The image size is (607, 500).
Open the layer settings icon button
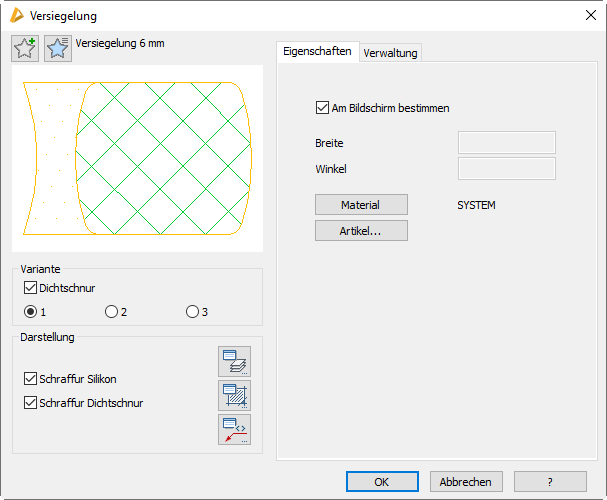coord(234,362)
